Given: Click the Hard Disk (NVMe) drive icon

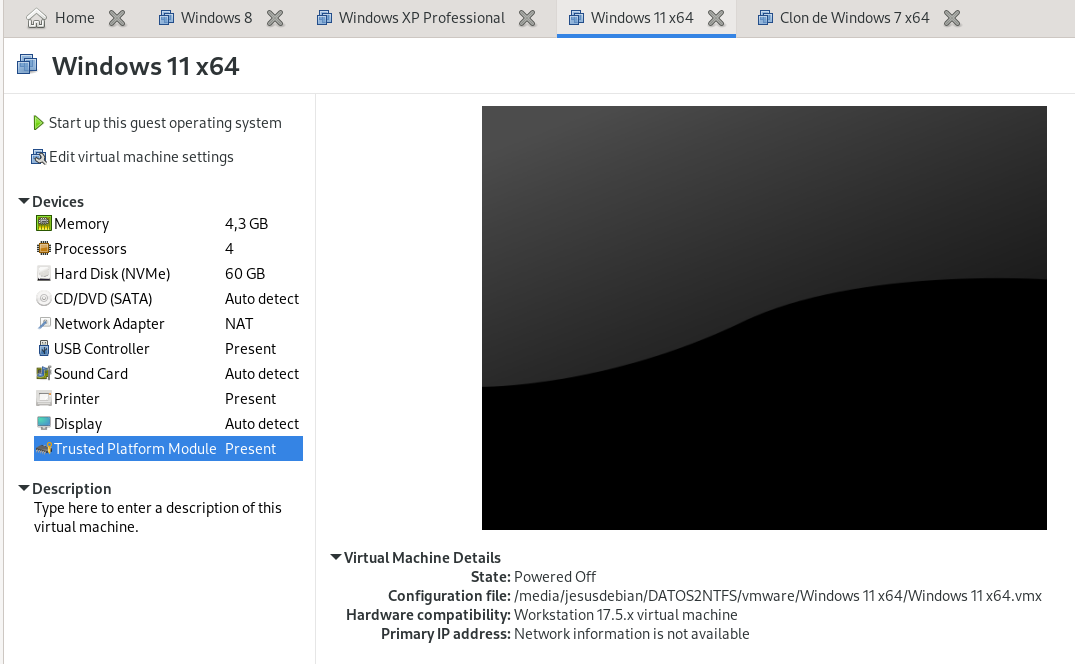Looking at the screenshot, I should [x=44, y=273].
